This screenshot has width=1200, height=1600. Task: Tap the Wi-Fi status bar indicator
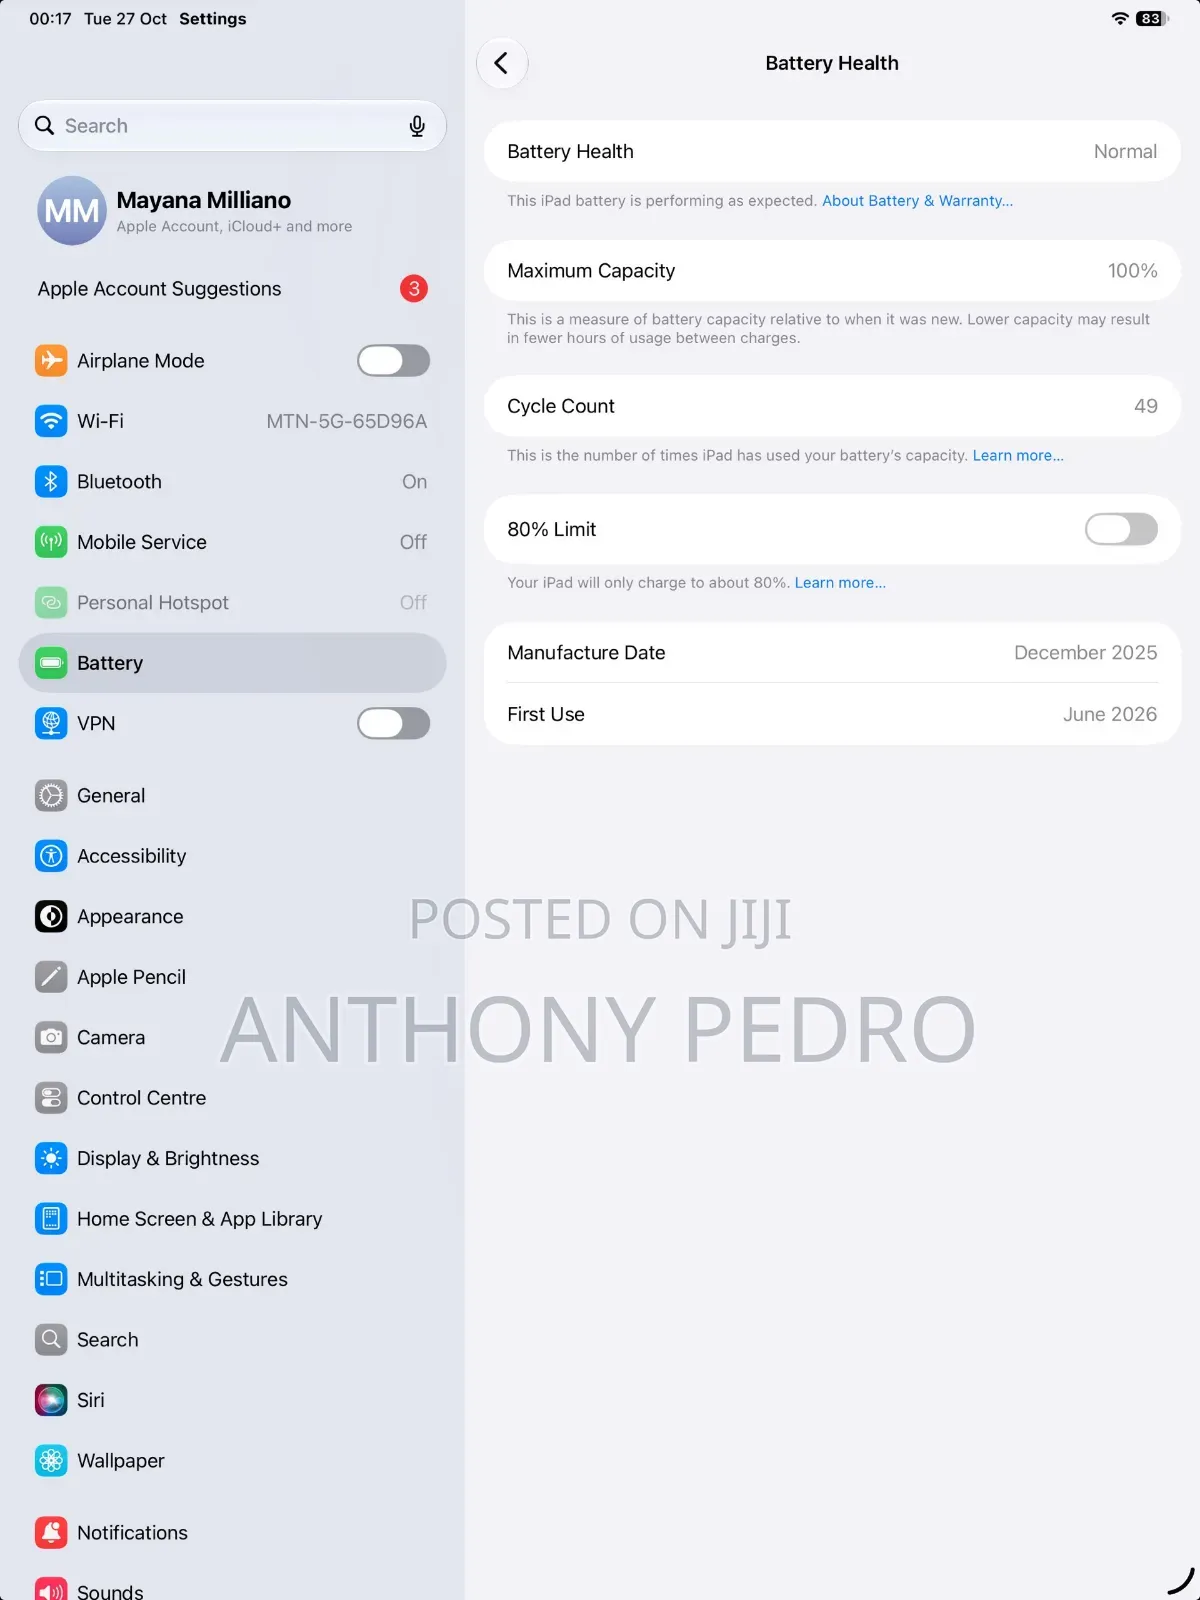point(1120,19)
